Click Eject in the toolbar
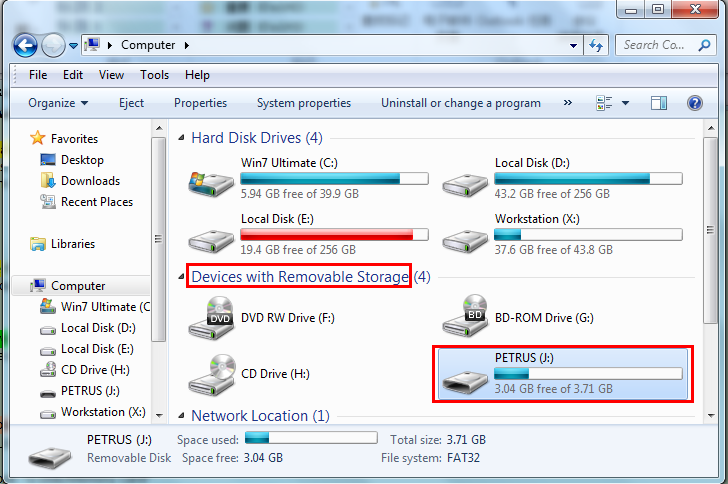 [x=131, y=103]
